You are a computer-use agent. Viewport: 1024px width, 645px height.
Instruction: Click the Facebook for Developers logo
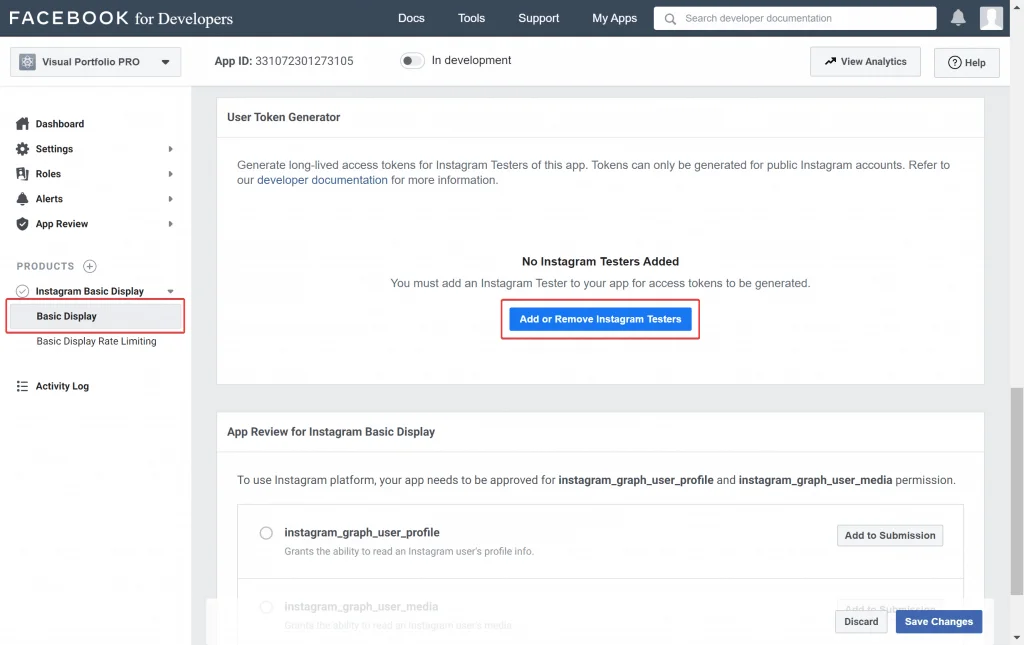121,18
